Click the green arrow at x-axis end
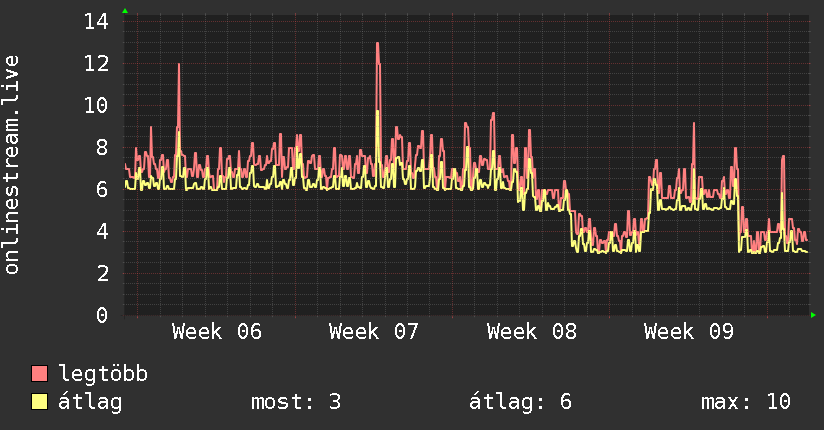 coord(813,315)
